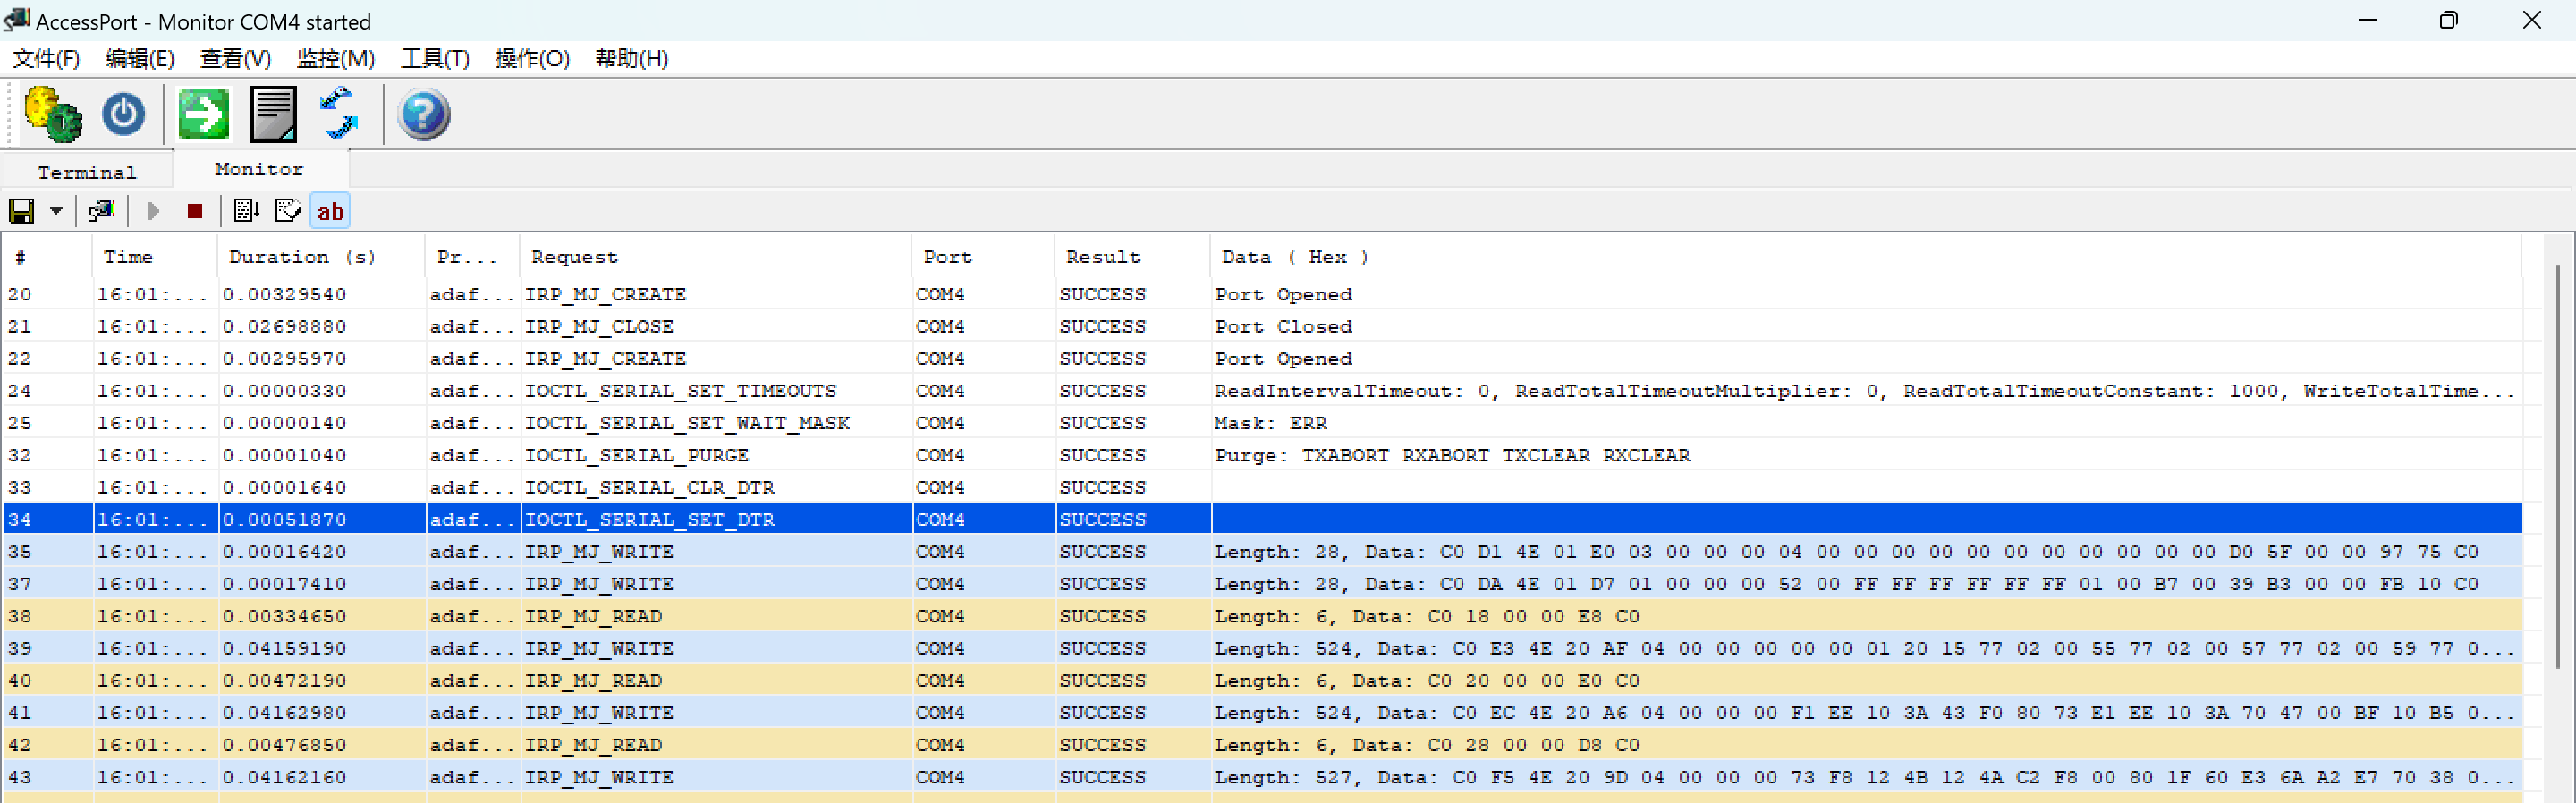Restore down the AccessPort window

(x=2448, y=20)
